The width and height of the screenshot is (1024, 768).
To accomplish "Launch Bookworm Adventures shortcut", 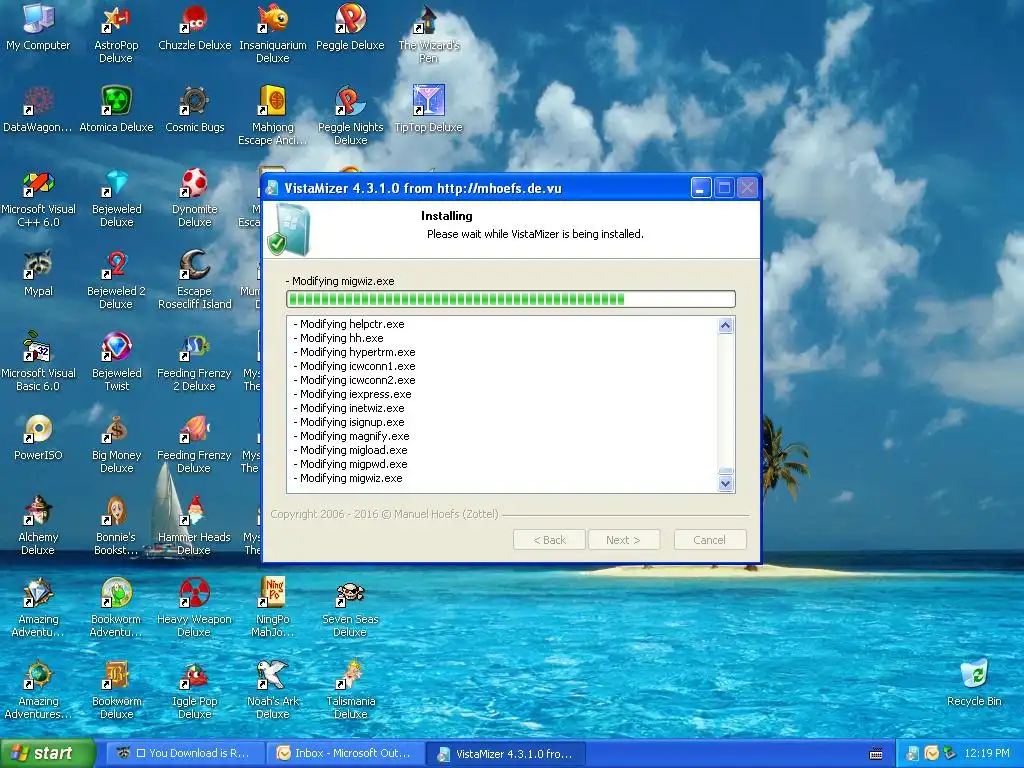I will click(116, 607).
